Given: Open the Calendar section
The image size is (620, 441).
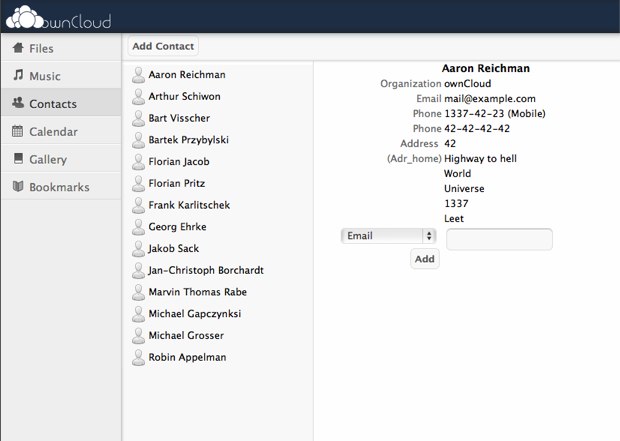Looking at the screenshot, I should 61,131.
